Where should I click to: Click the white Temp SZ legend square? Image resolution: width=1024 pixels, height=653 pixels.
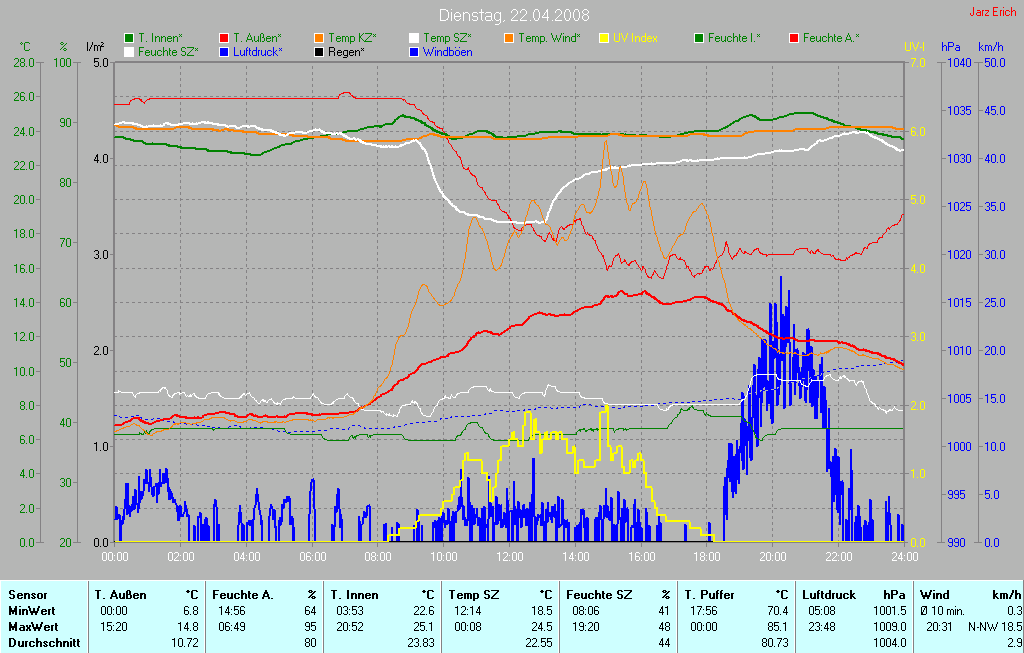(x=414, y=38)
